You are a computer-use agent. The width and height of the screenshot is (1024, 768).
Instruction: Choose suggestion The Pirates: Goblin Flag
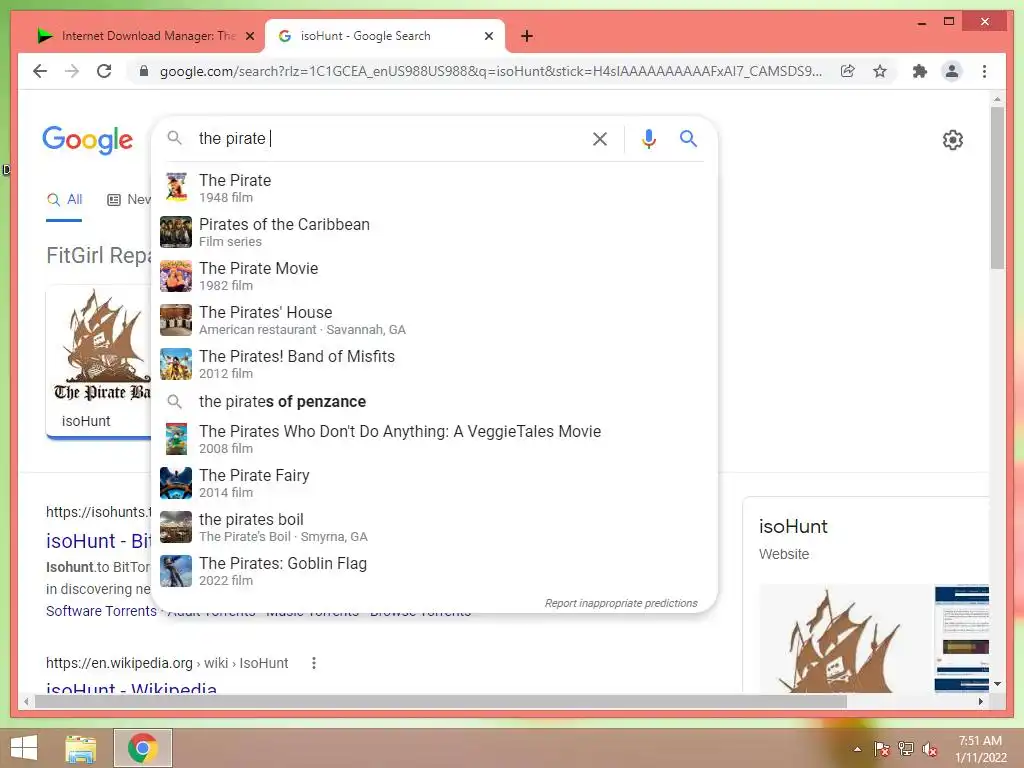[x=434, y=571]
